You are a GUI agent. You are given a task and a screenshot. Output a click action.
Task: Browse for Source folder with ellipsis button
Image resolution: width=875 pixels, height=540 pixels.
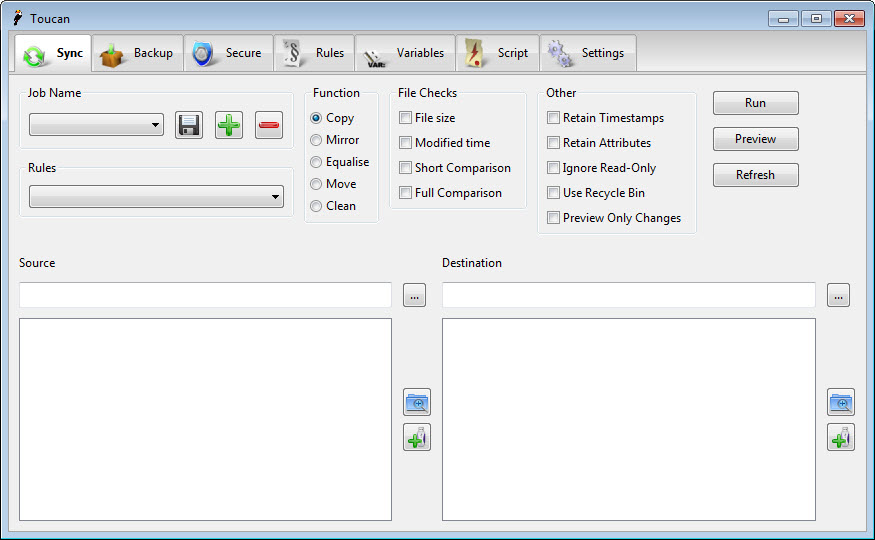click(415, 295)
